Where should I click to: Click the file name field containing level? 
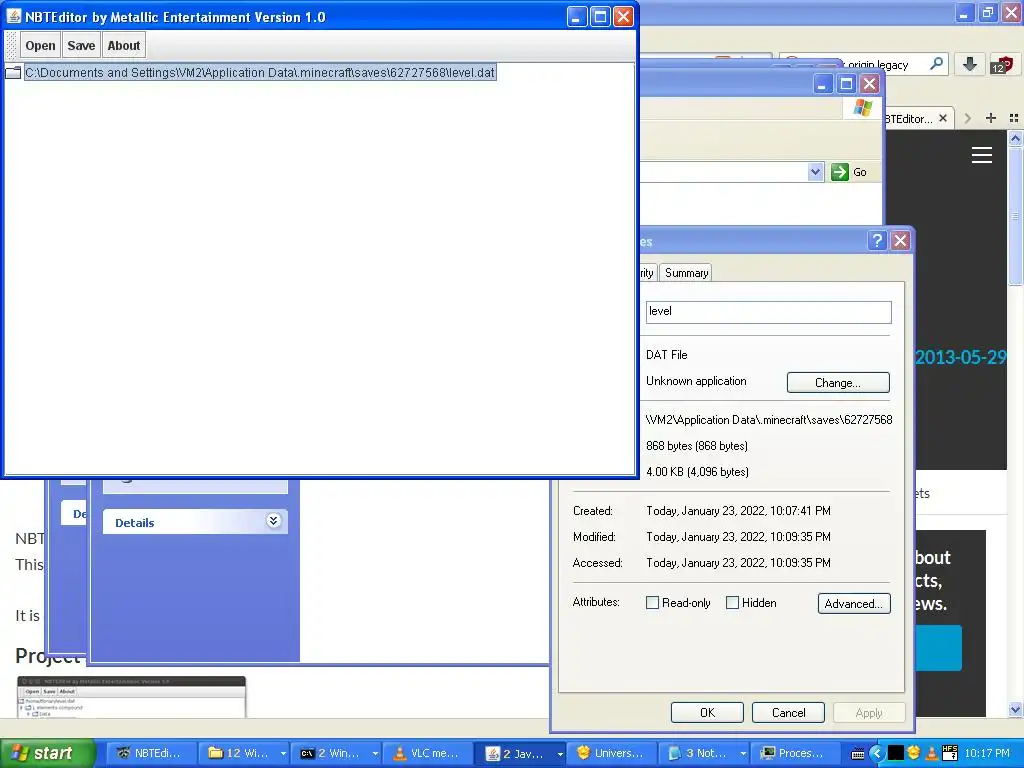(x=769, y=312)
